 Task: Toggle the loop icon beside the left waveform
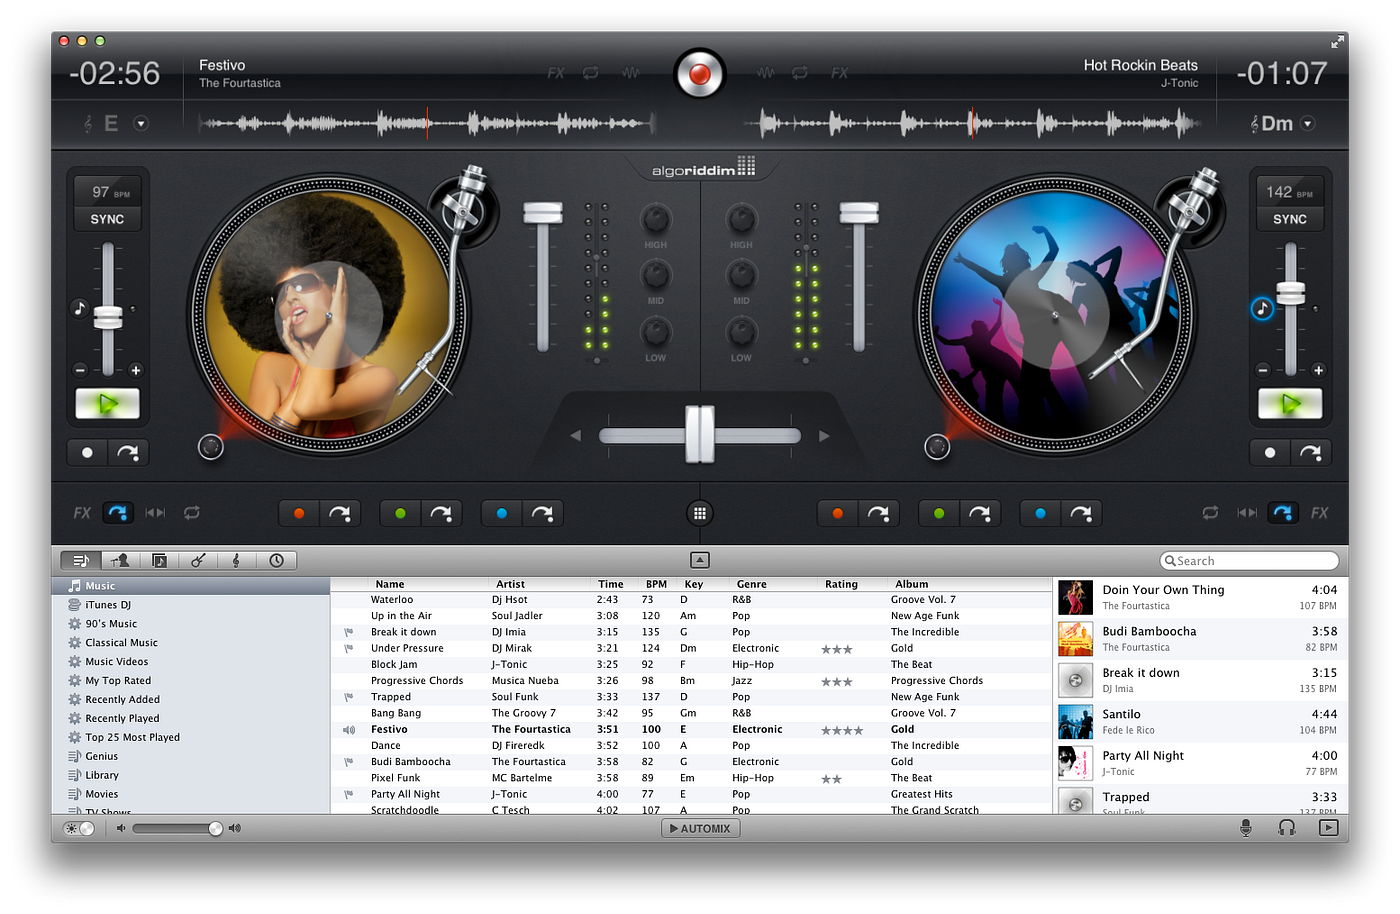590,72
